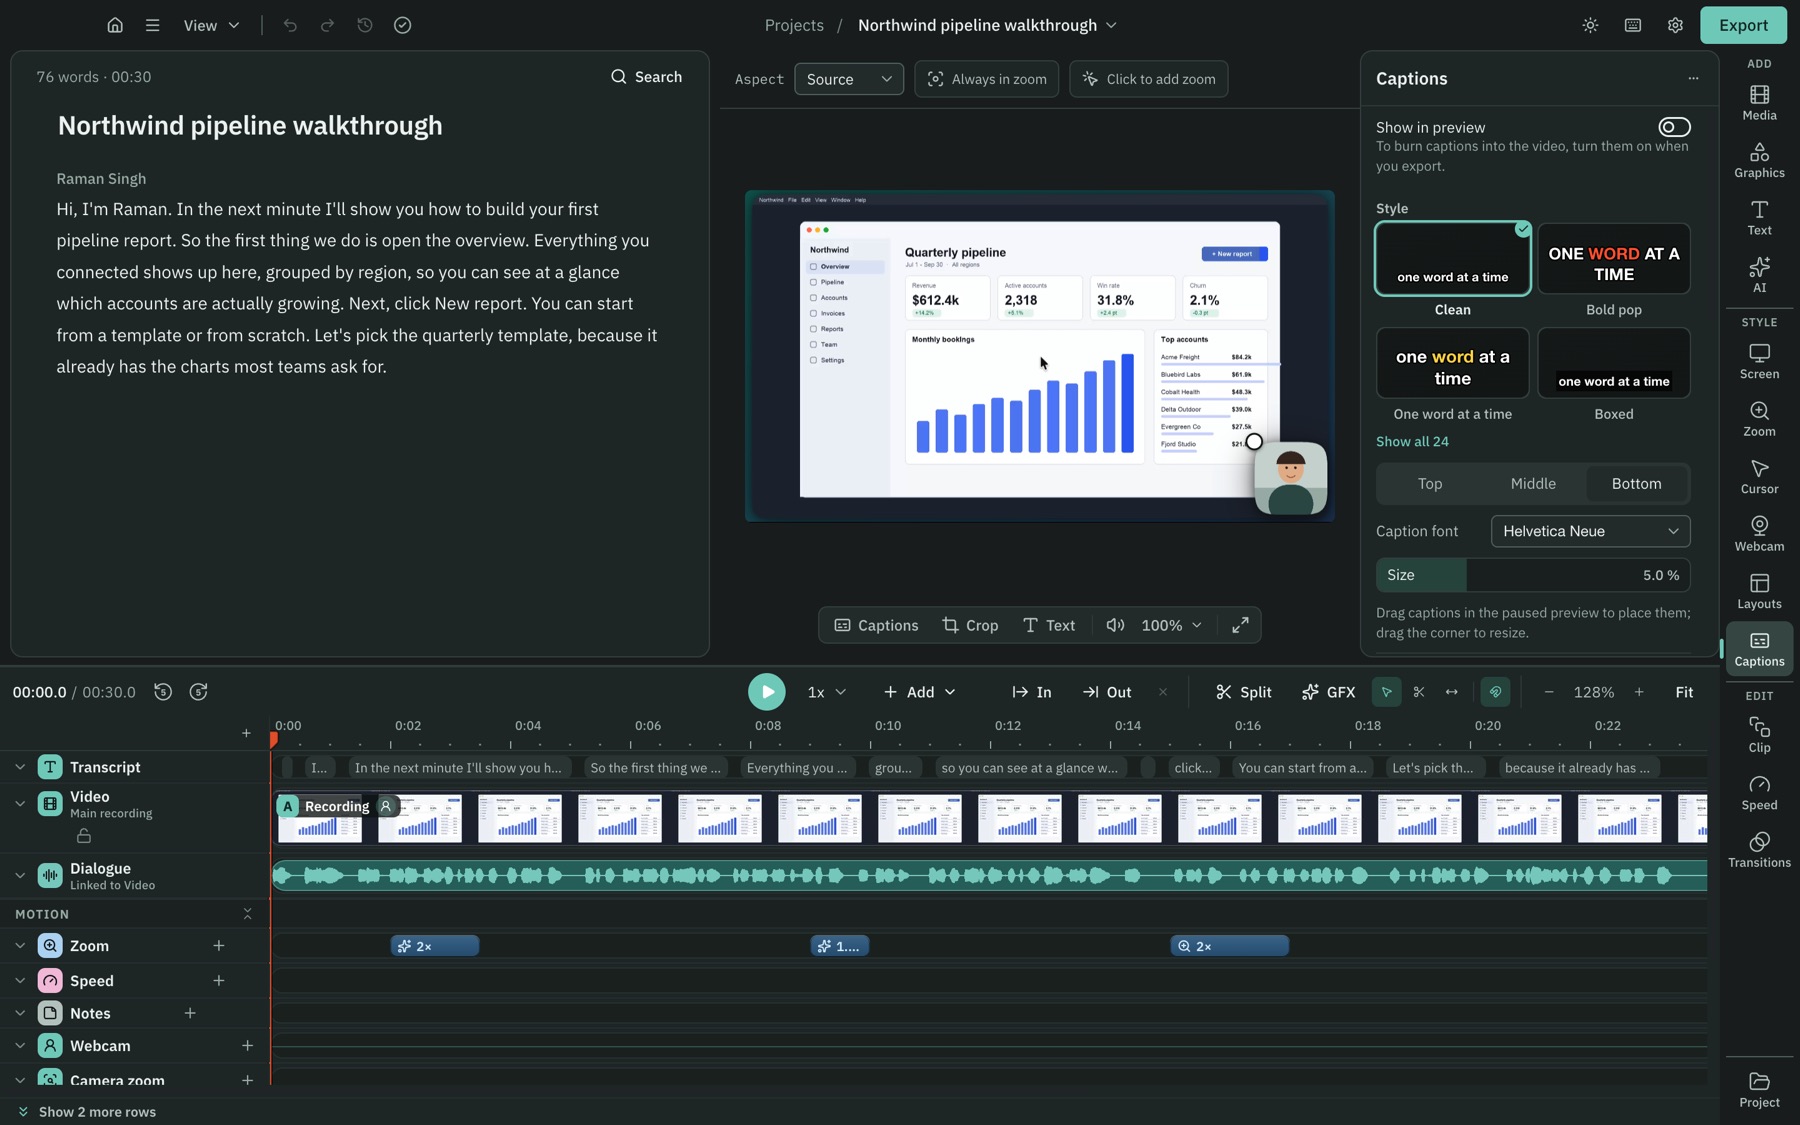Set caption position to Middle
Screen dimensions: 1800x1125
pos(1532,484)
